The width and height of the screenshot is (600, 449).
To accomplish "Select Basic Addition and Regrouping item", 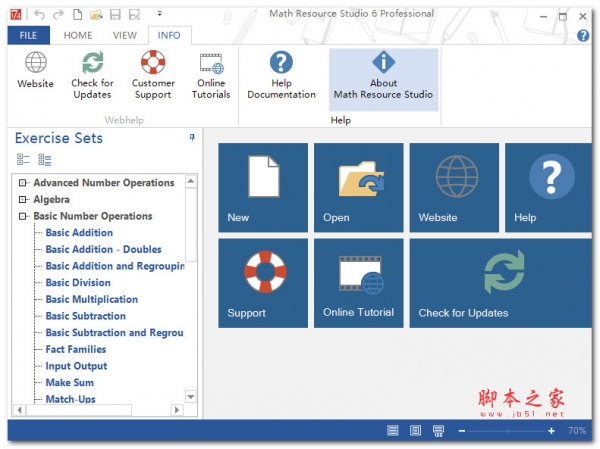I will (115, 266).
